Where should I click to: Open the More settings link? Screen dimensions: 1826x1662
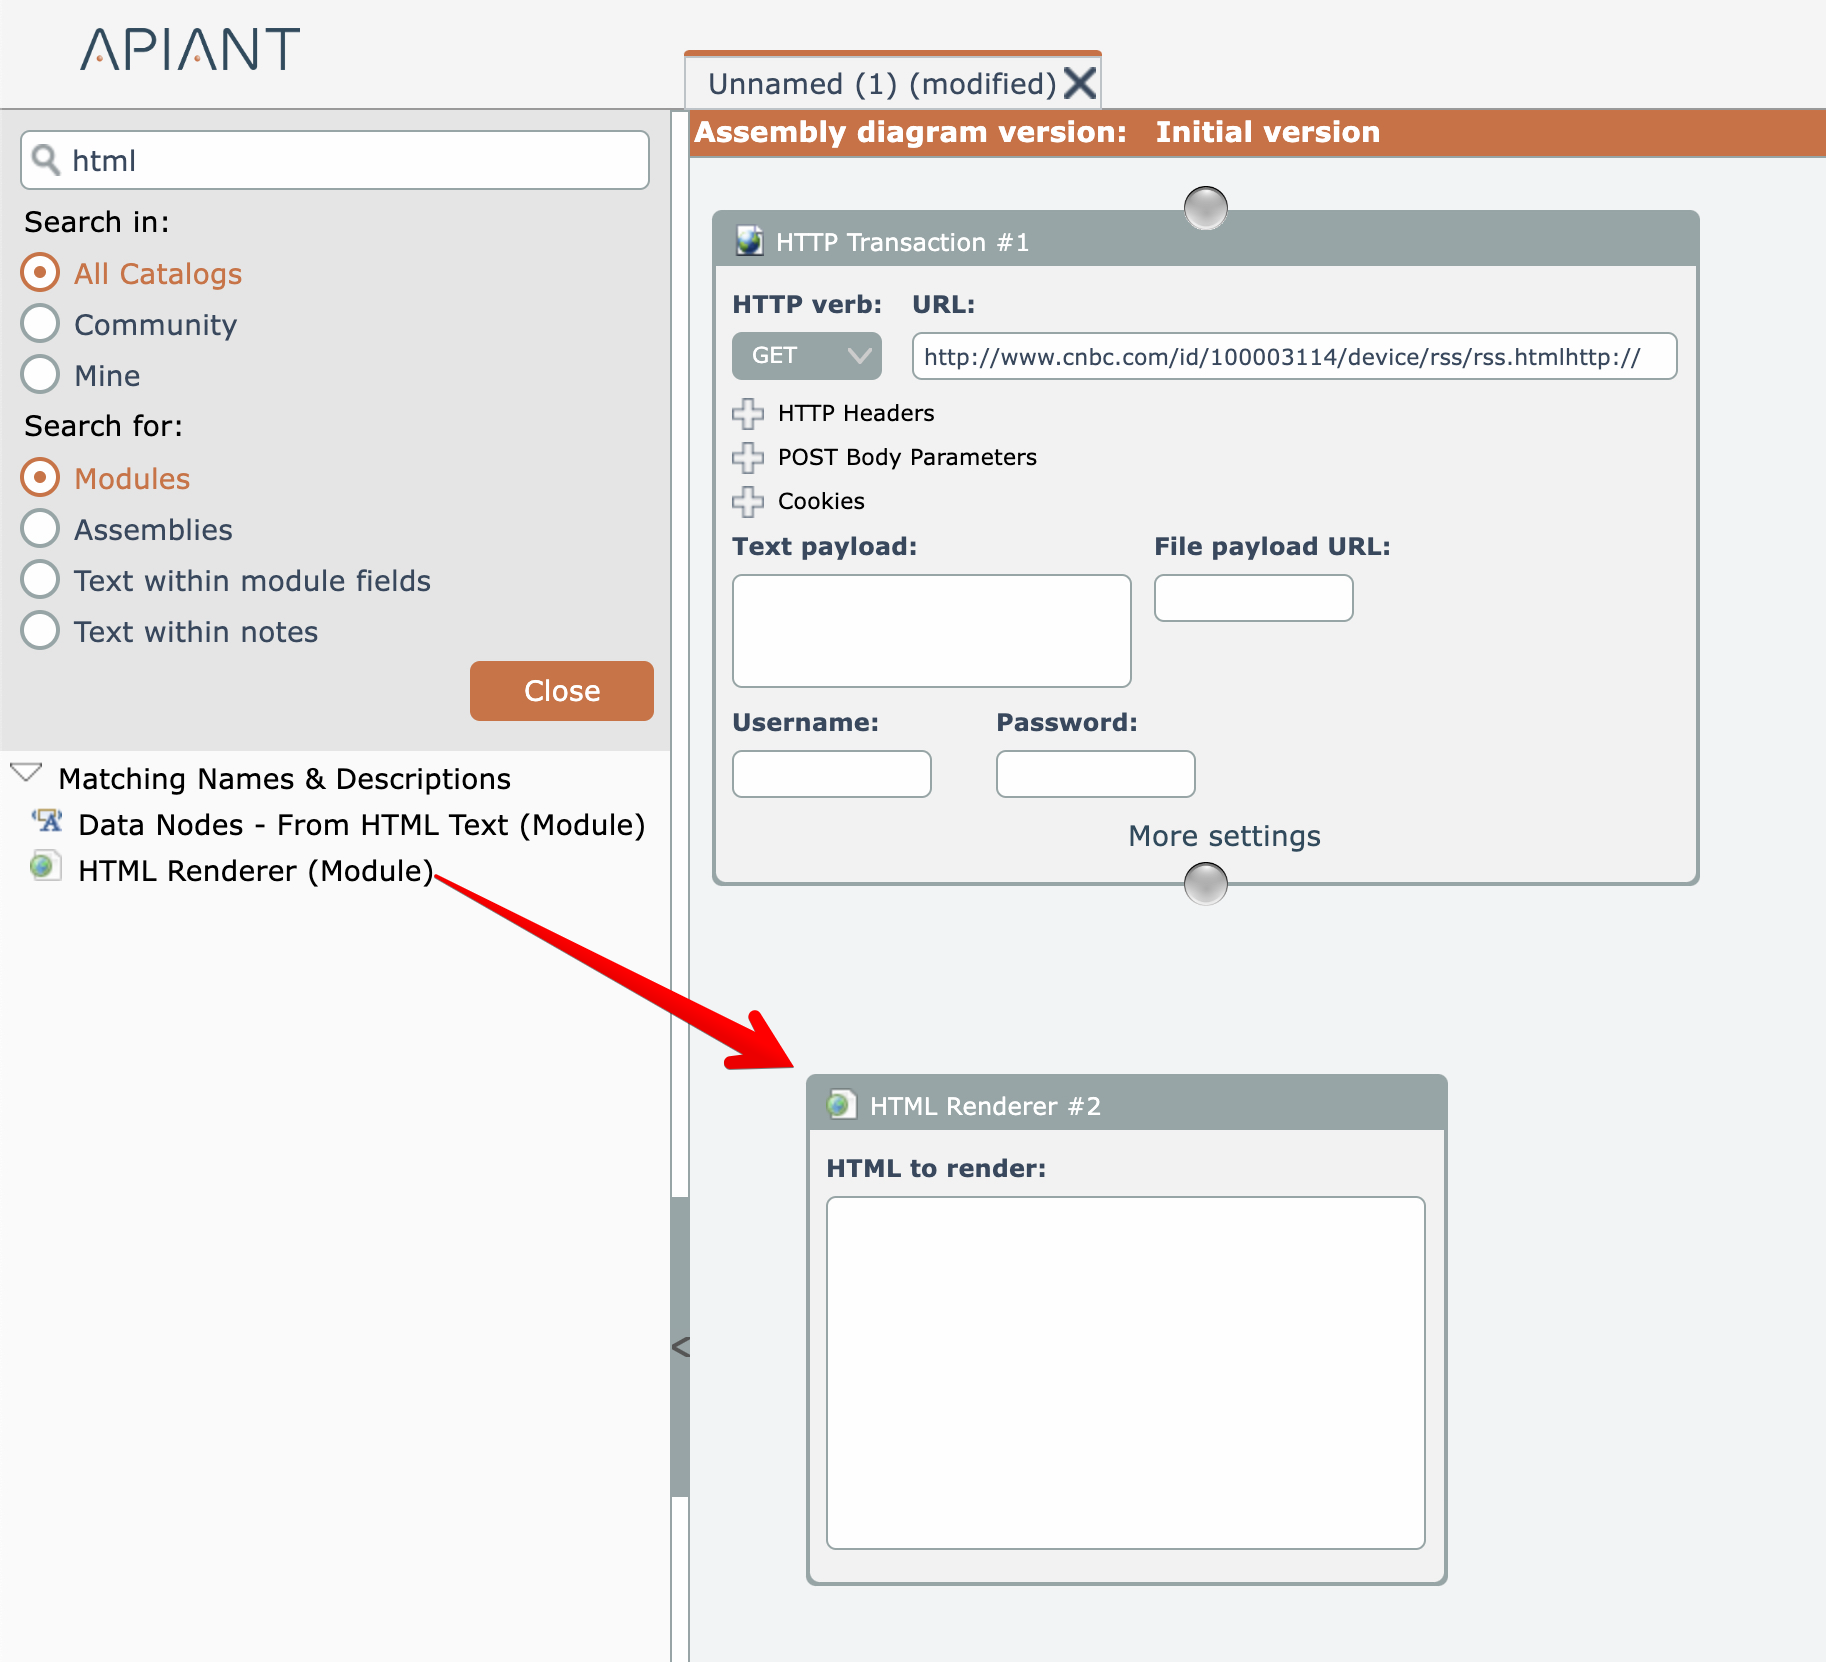(1223, 836)
